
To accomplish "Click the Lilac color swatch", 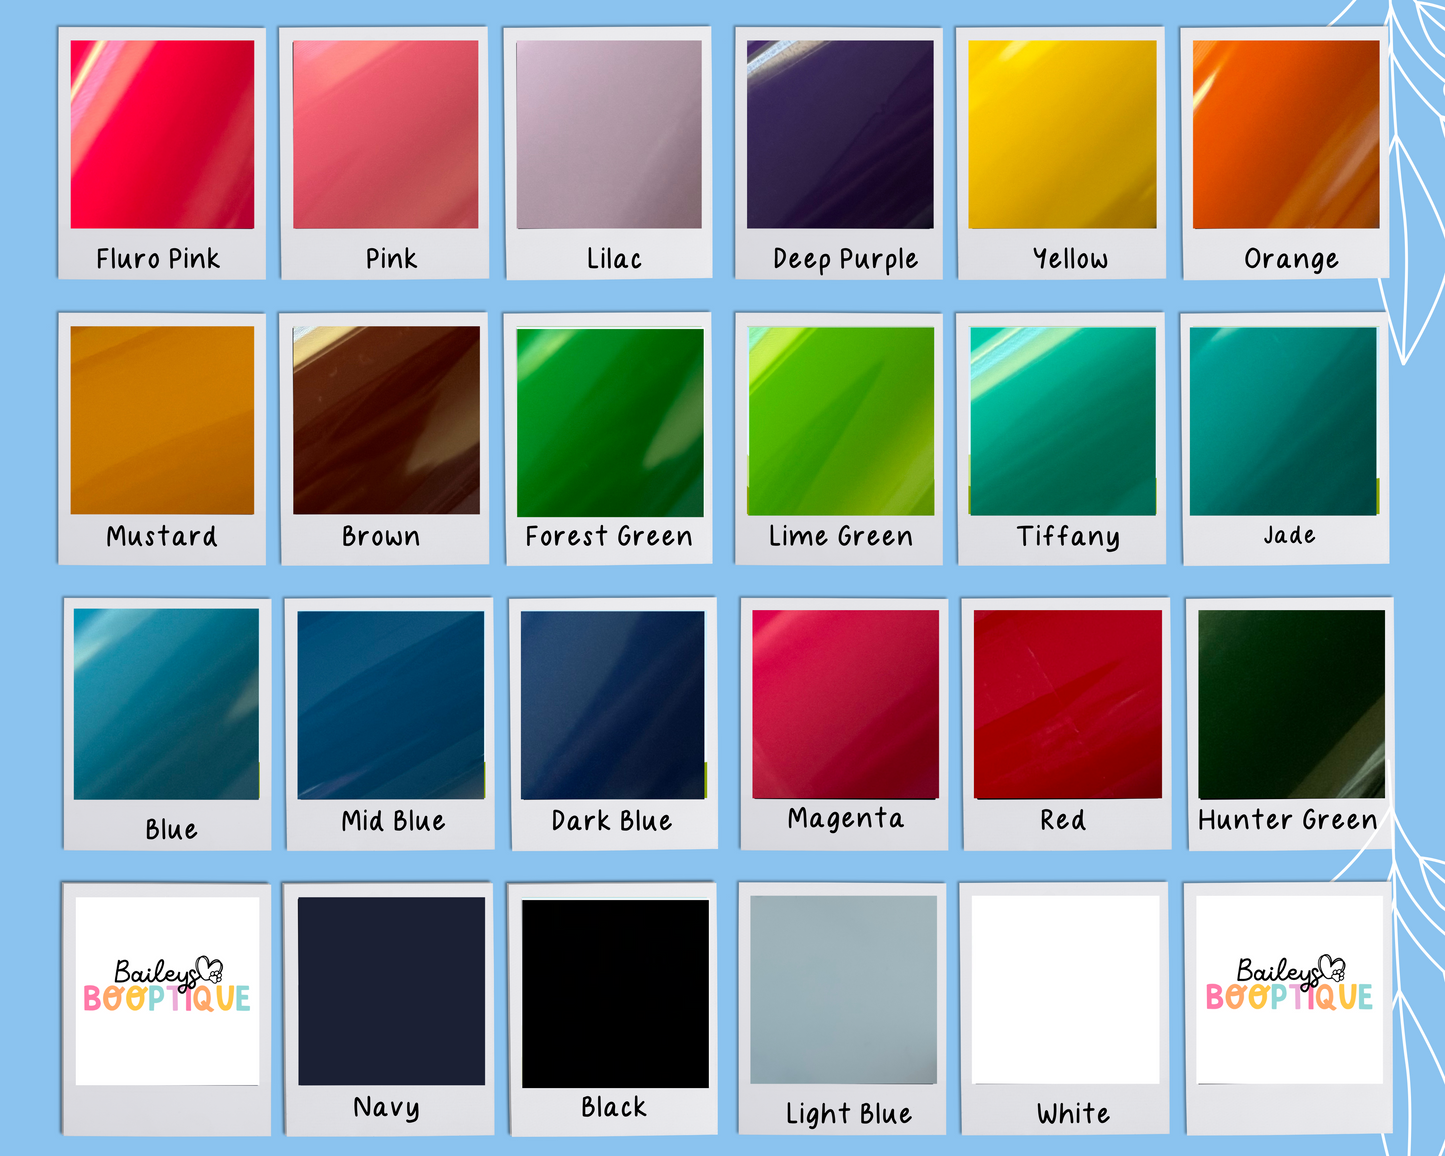I will click(608, 135).
